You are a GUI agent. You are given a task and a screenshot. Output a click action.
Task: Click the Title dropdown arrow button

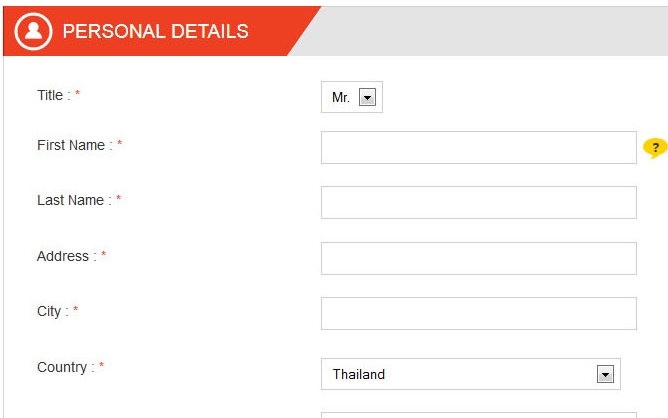click(x=367, y=97)
